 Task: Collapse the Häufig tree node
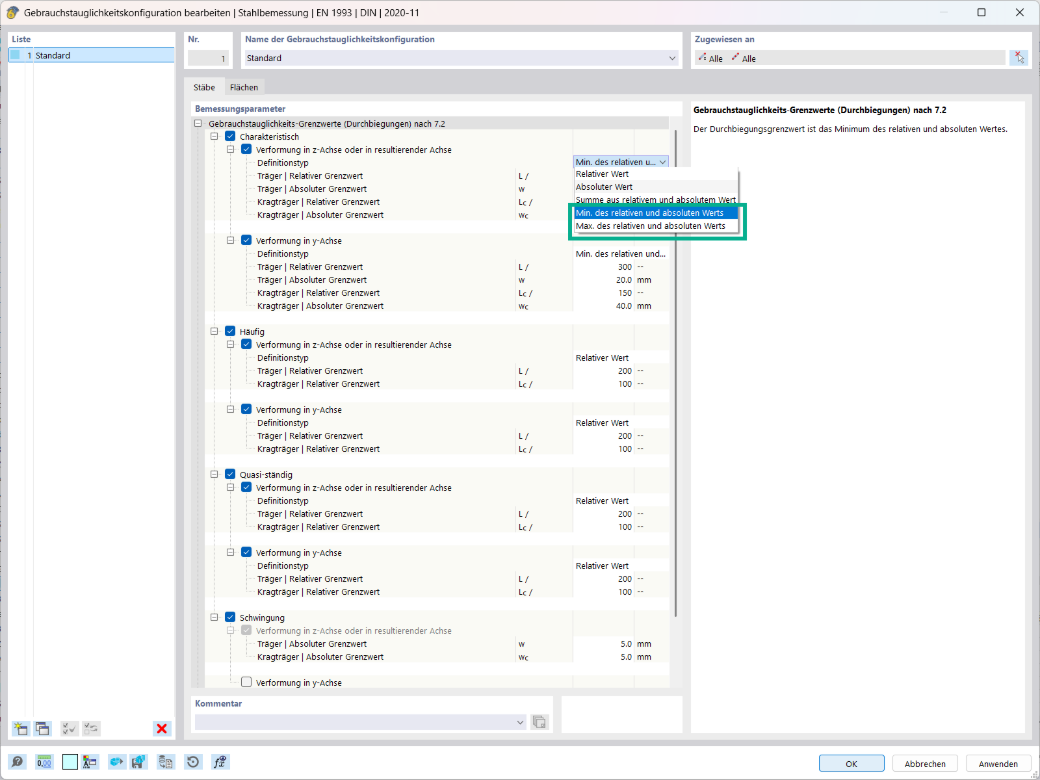click(214, 332)
